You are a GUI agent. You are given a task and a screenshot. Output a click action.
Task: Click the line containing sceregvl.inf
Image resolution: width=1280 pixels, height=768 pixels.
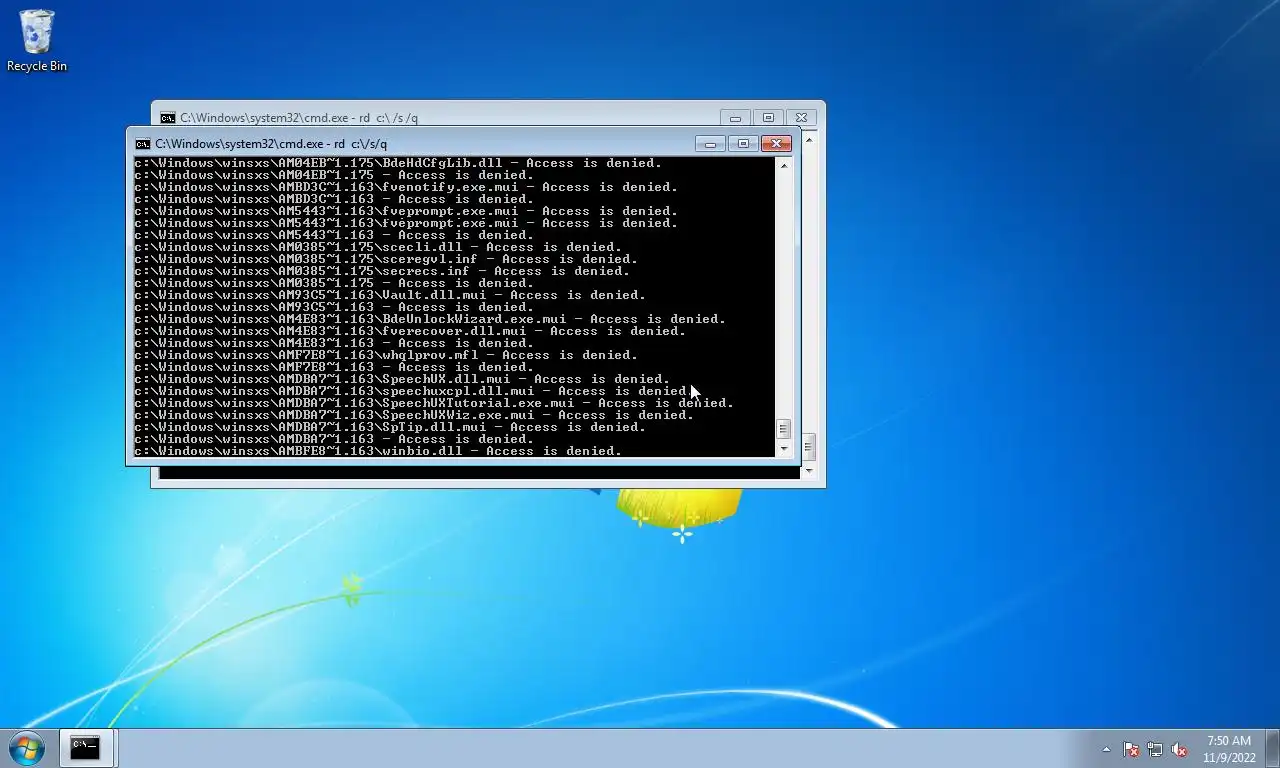point(386,259)
